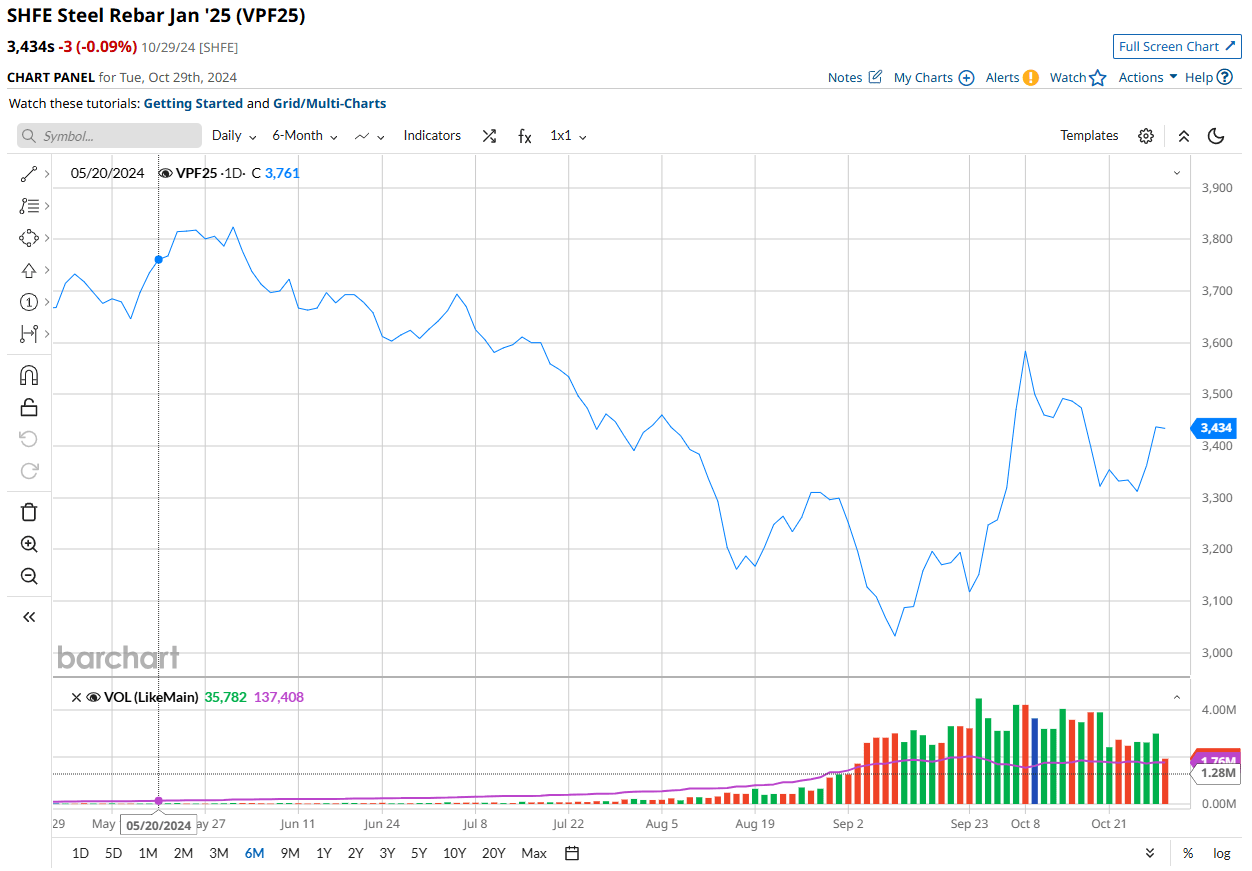This screenshot has height=871, width=1252.
Task: Open the compare symbols tool
Action: pyautogui.click(x=489, y=135)
